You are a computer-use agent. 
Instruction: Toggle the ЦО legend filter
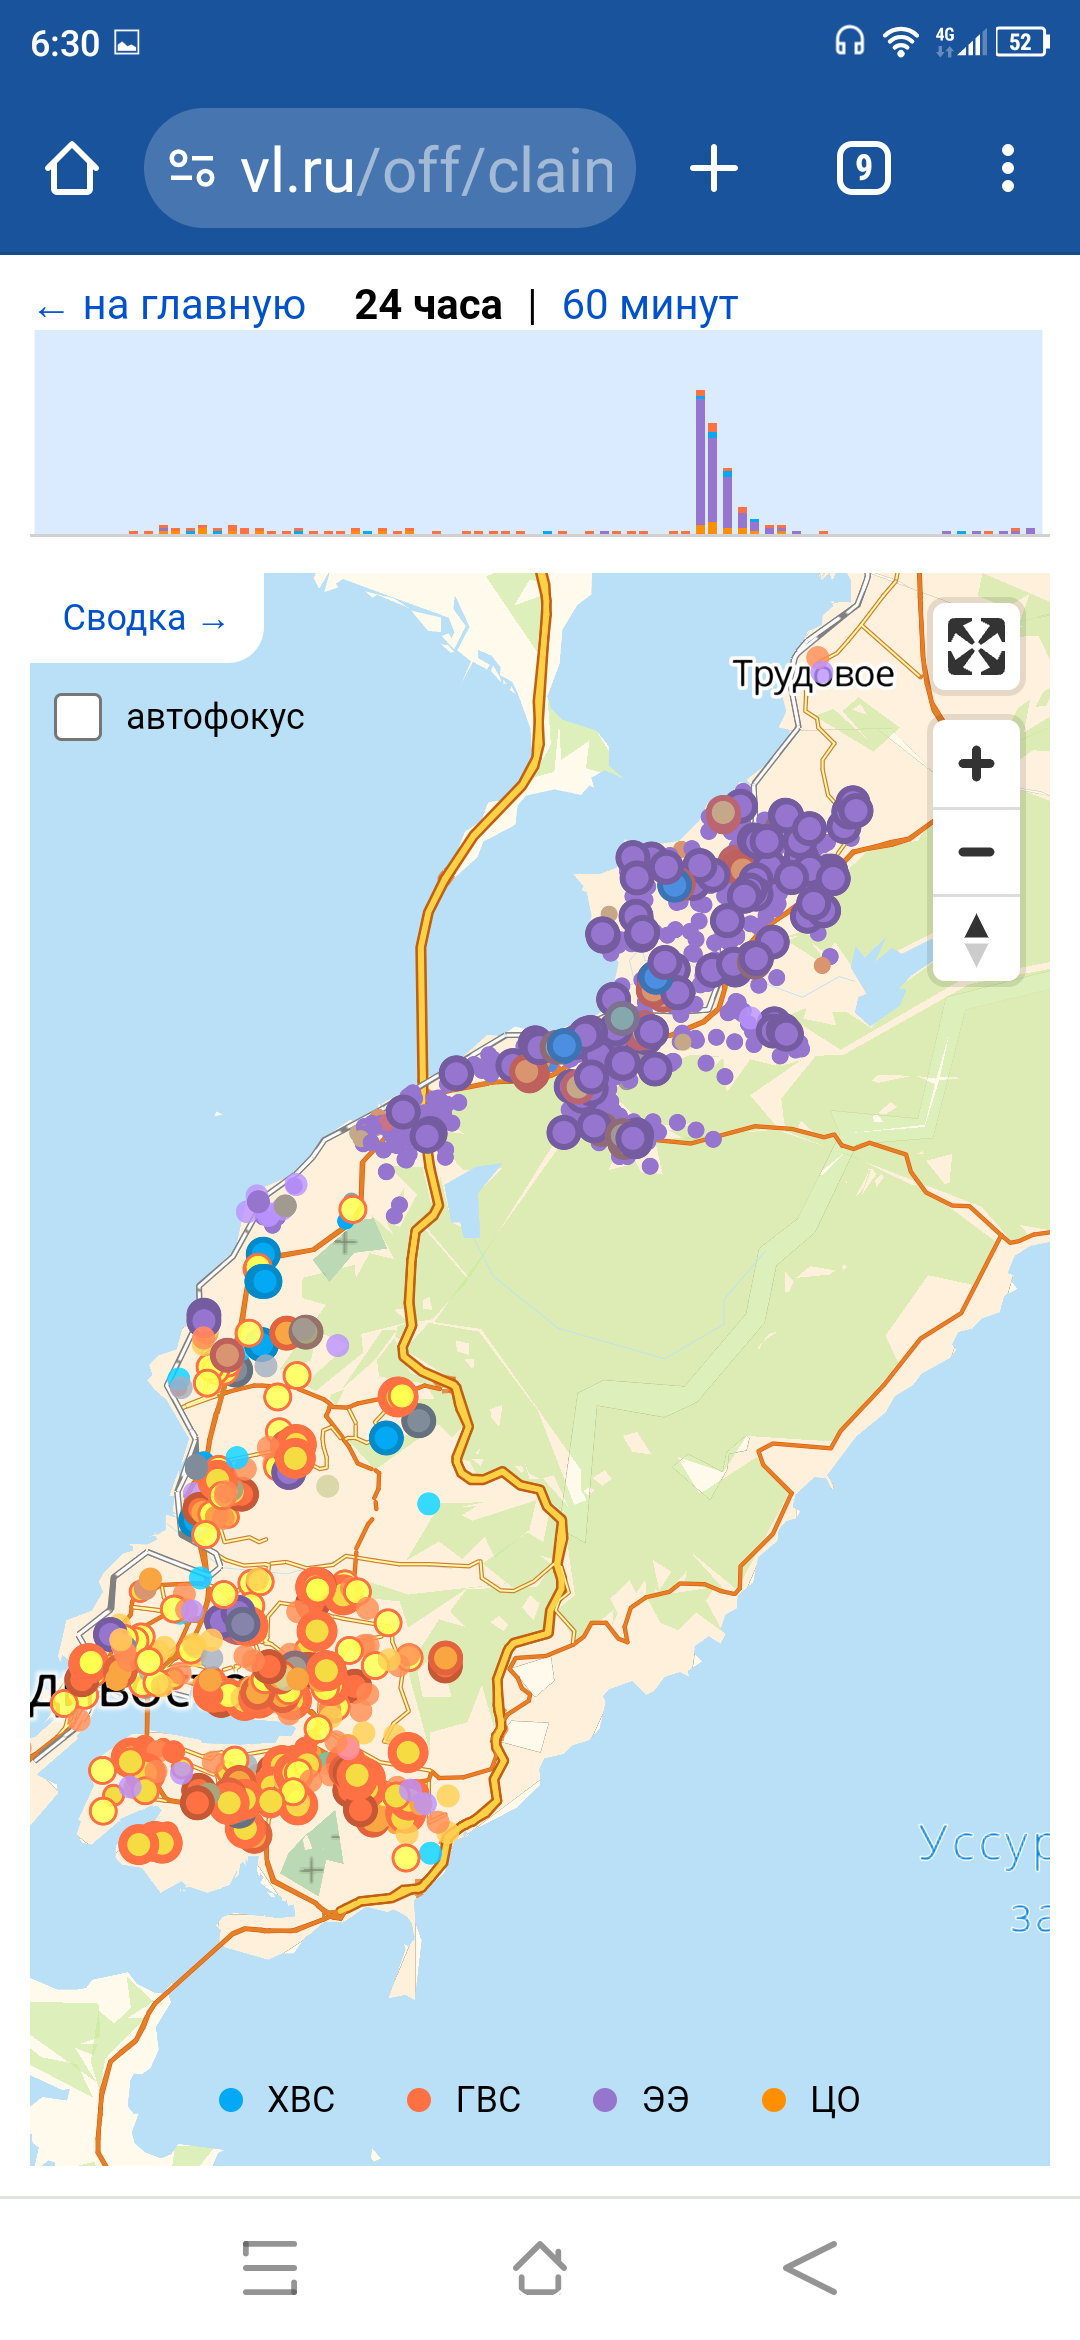(x=811, y=2100)
